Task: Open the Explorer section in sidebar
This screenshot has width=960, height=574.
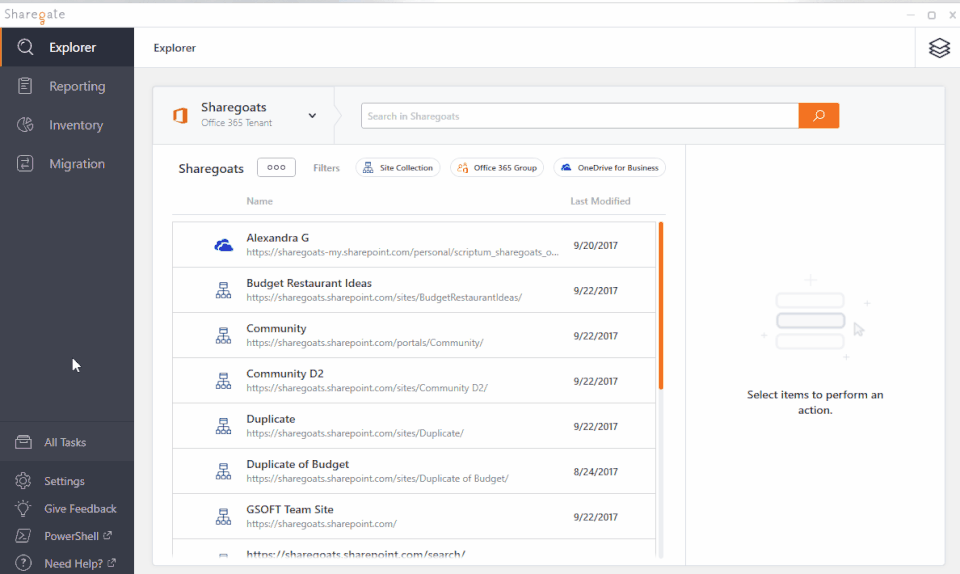Action: pyautogui.click(x=67, y=47)
